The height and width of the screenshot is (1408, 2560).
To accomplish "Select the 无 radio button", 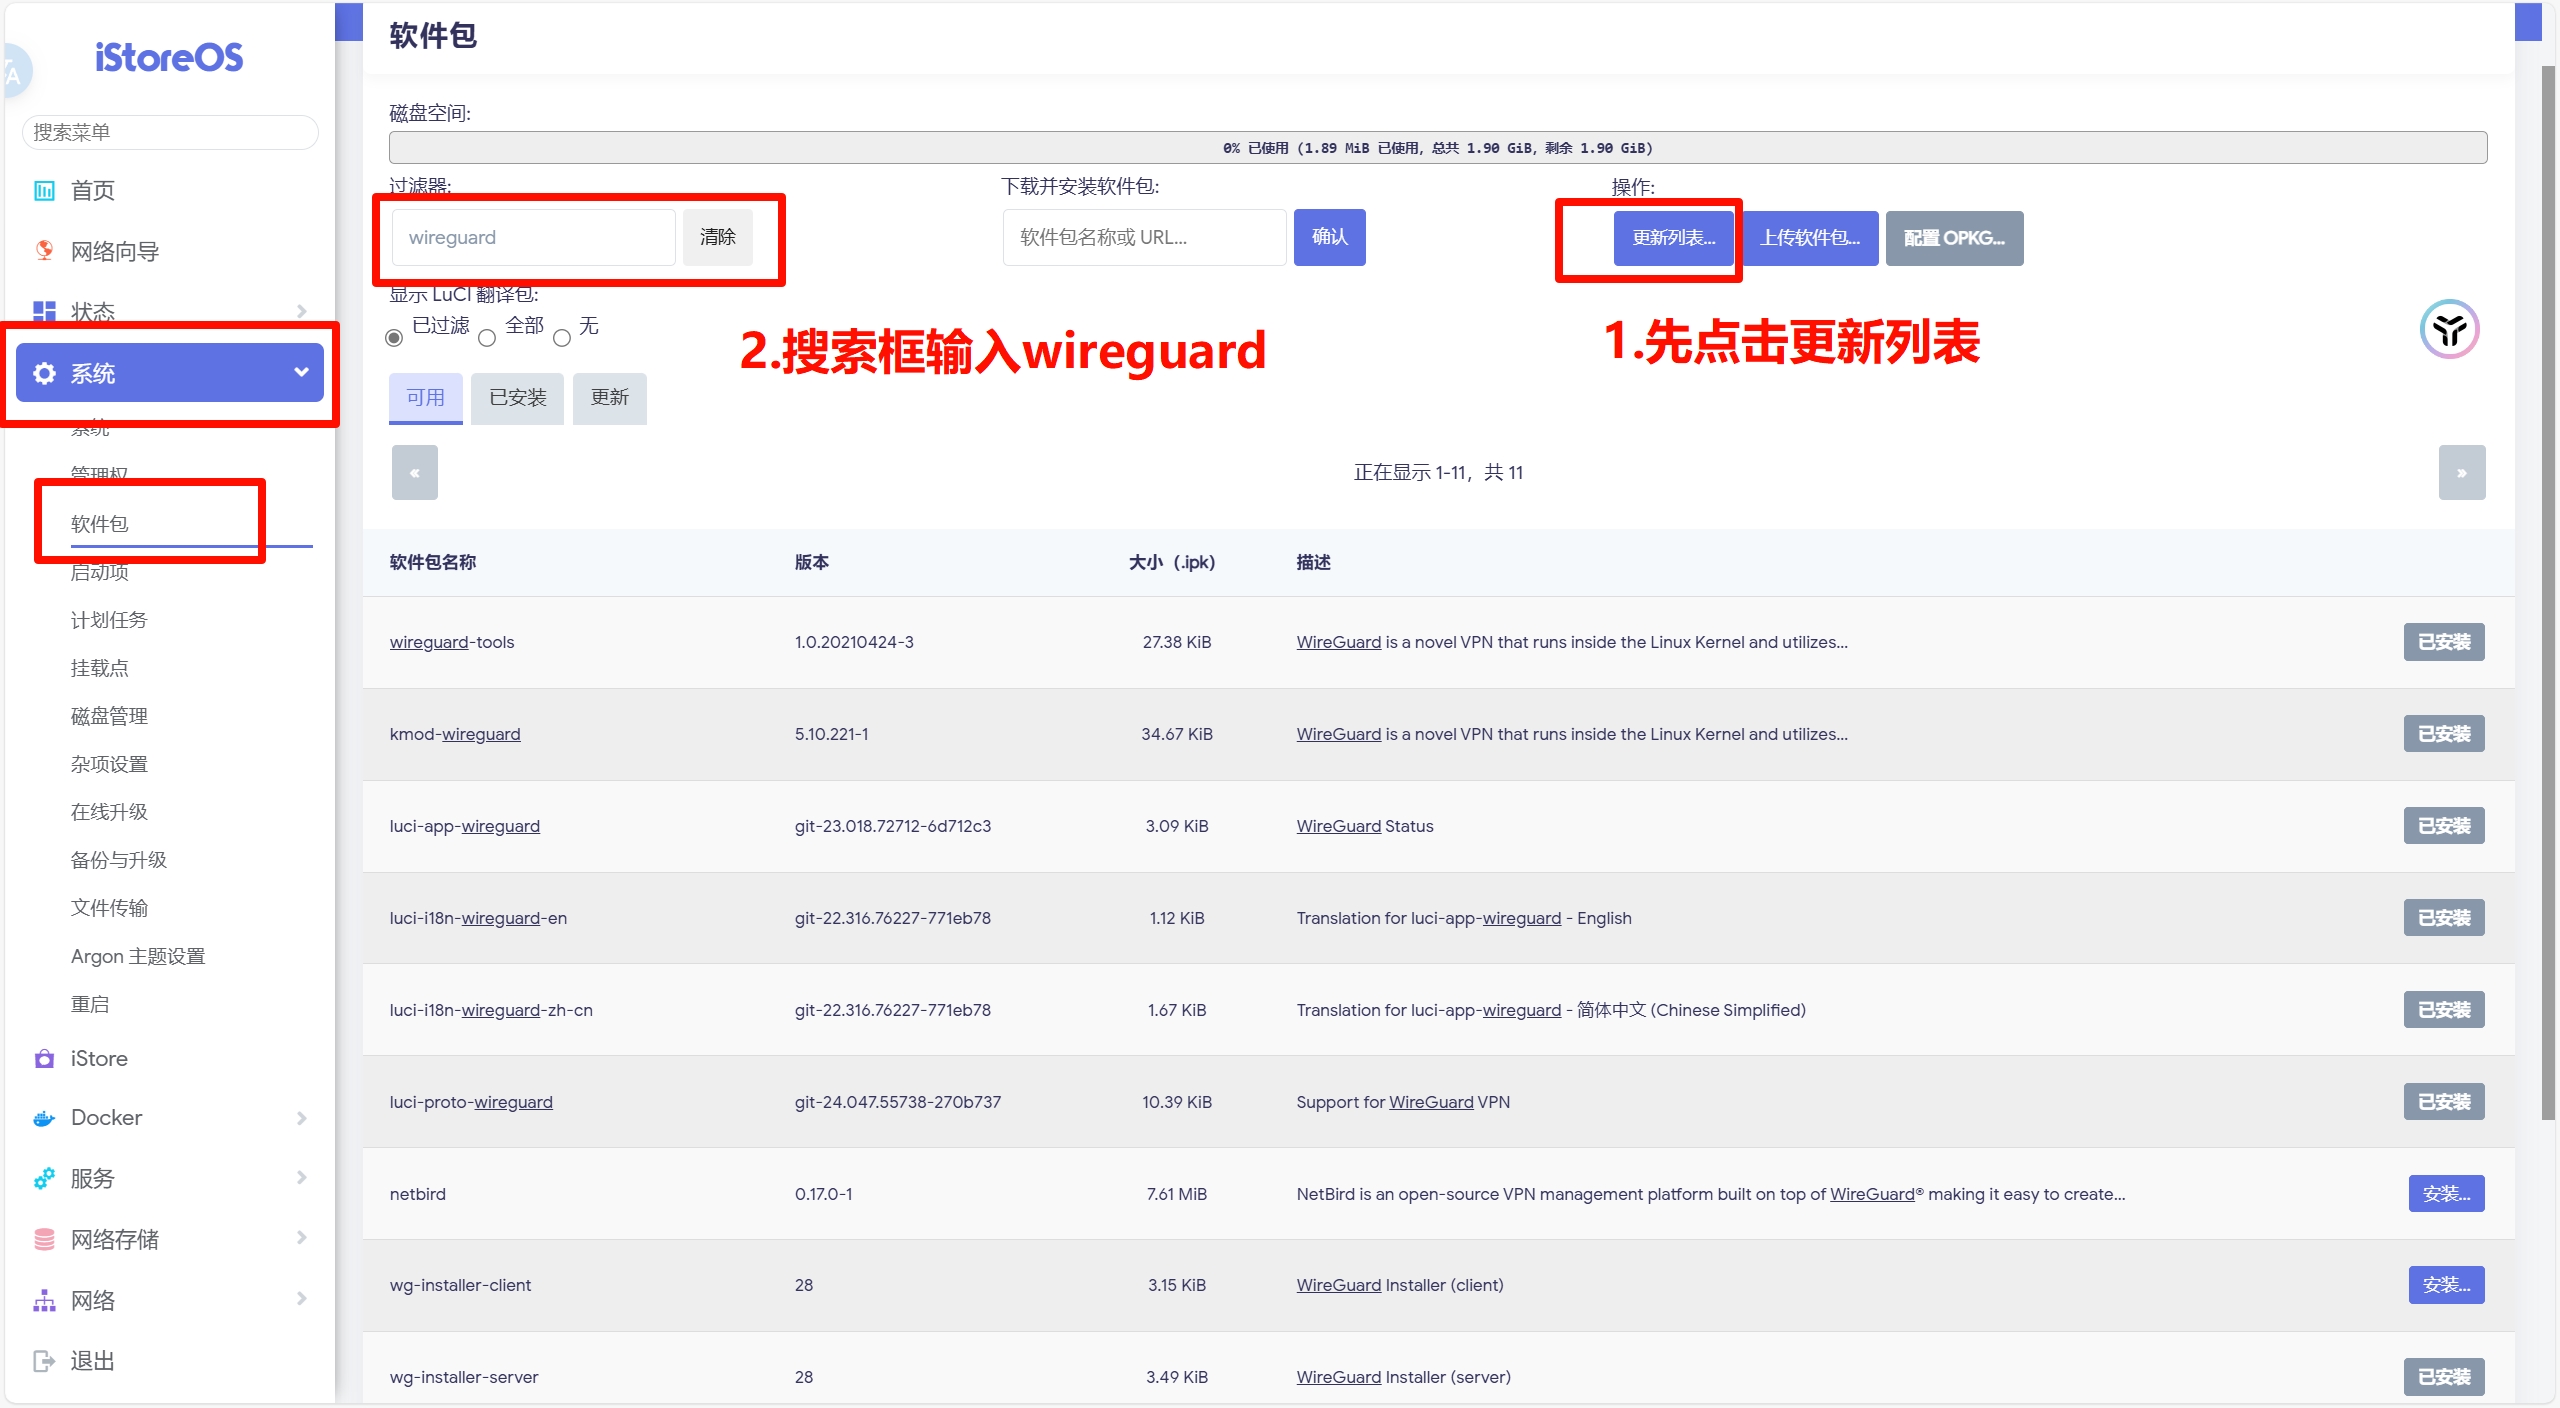I will coord(562,338).
